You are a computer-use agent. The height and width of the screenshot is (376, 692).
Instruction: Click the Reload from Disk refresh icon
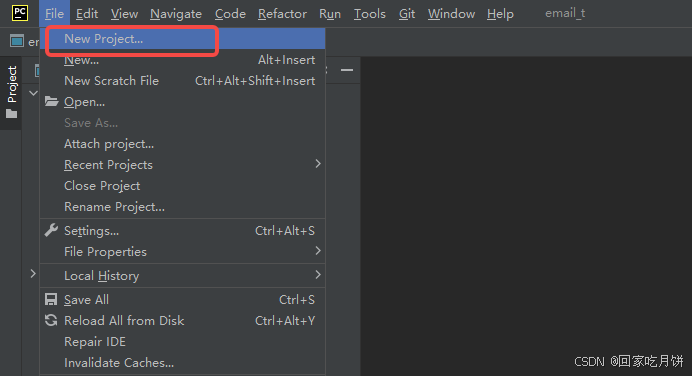coord(51,320)
